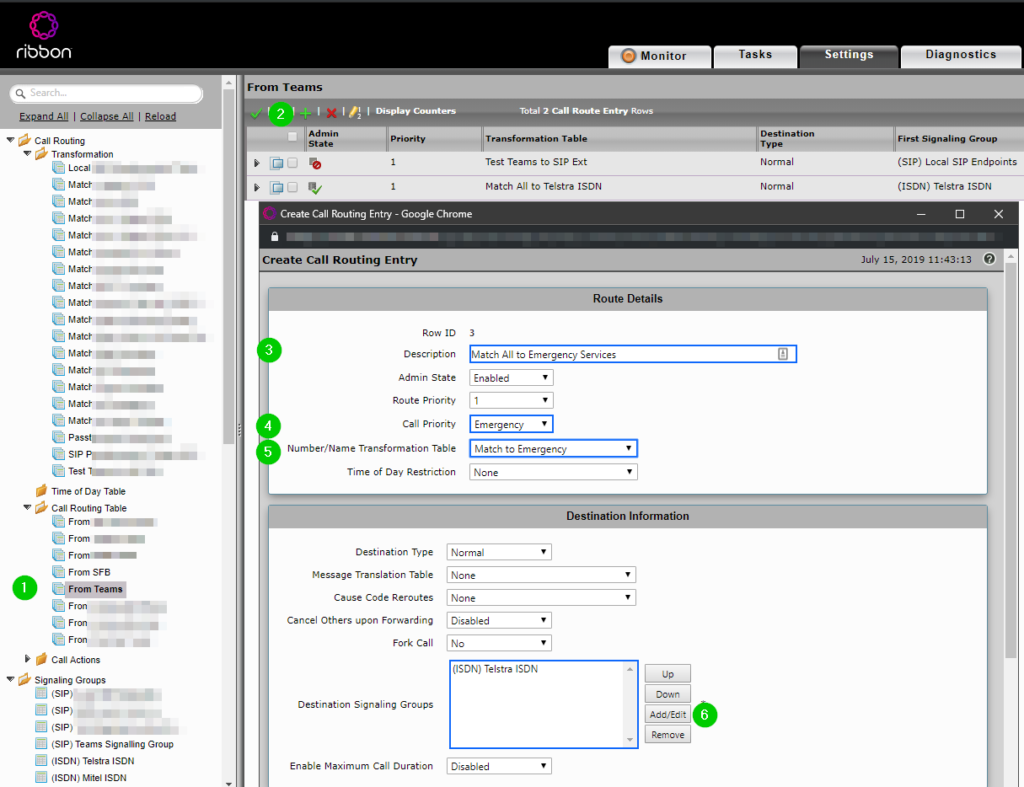1024x787 pixels.
Task: Collapse the Signaling Groups tree node arrow
Action: coord(10,679)
